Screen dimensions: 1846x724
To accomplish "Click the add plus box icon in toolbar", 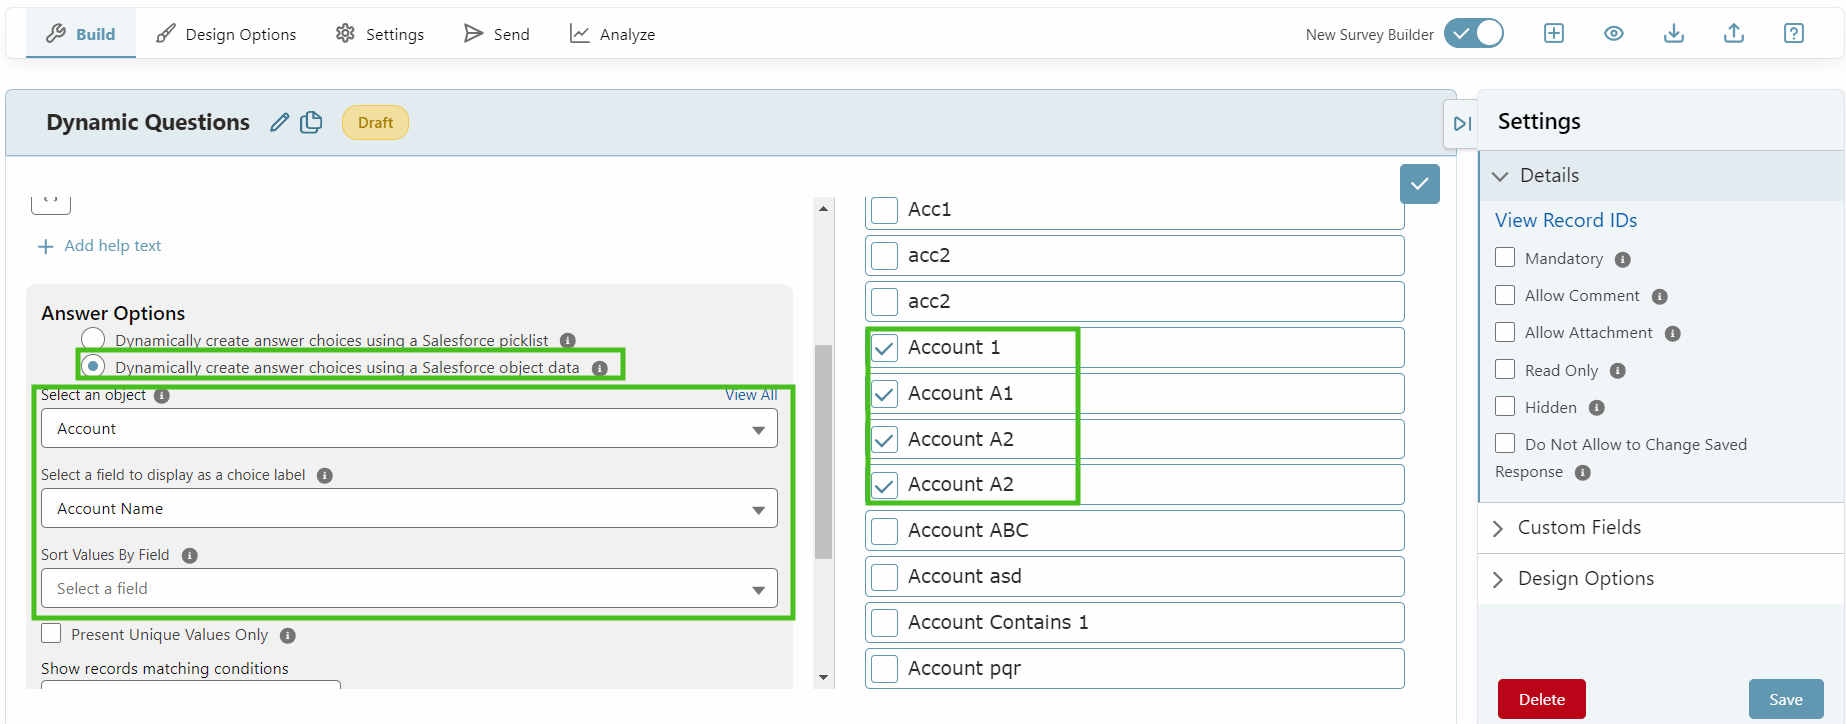I will (x=1553, y=33).
